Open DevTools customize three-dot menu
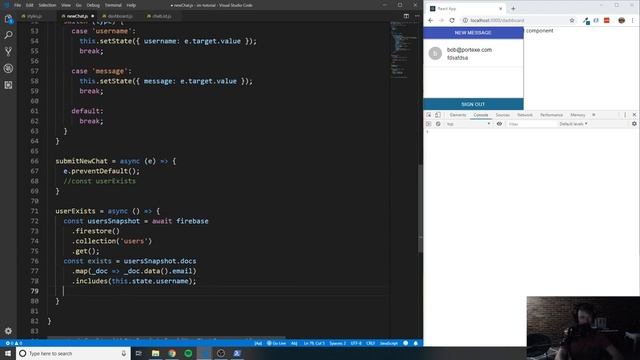Image resolution: width=640 pixels, height=360 pixels. click(625, 115)
